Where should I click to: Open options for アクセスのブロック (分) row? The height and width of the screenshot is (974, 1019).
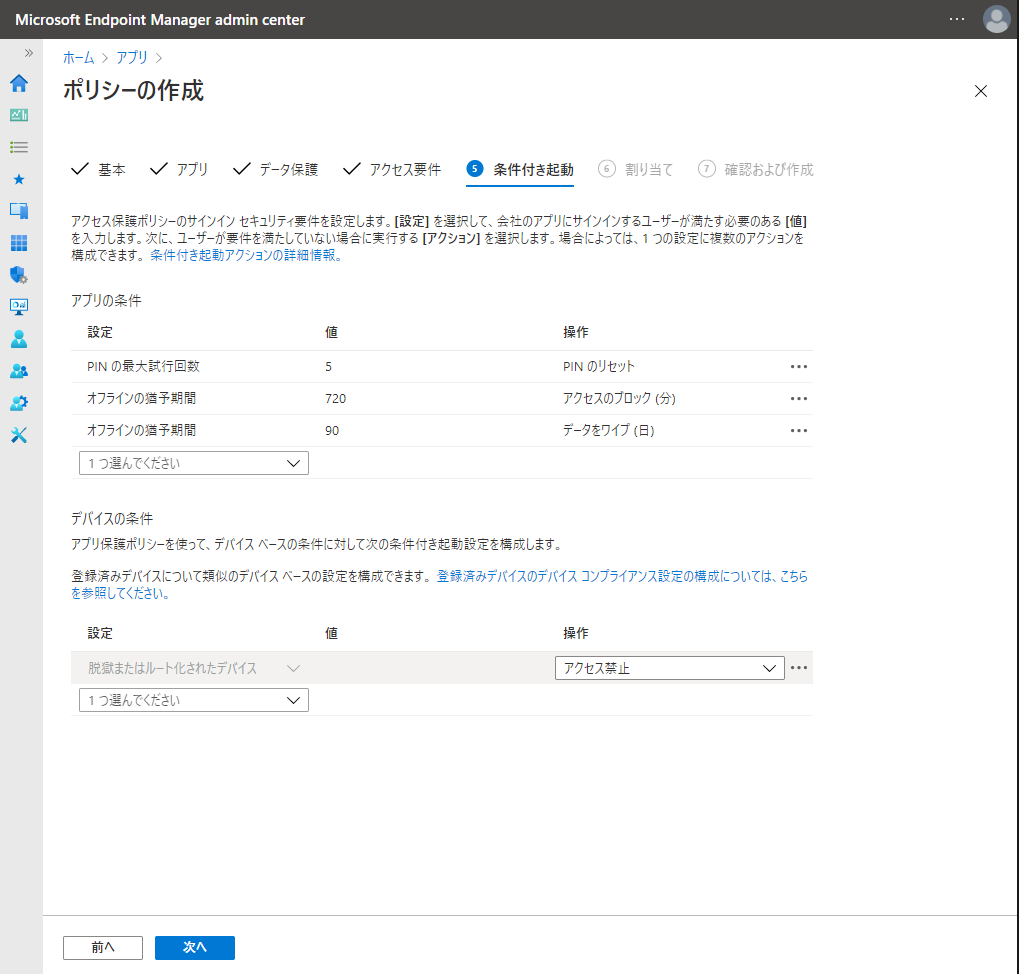coord(799,398)
